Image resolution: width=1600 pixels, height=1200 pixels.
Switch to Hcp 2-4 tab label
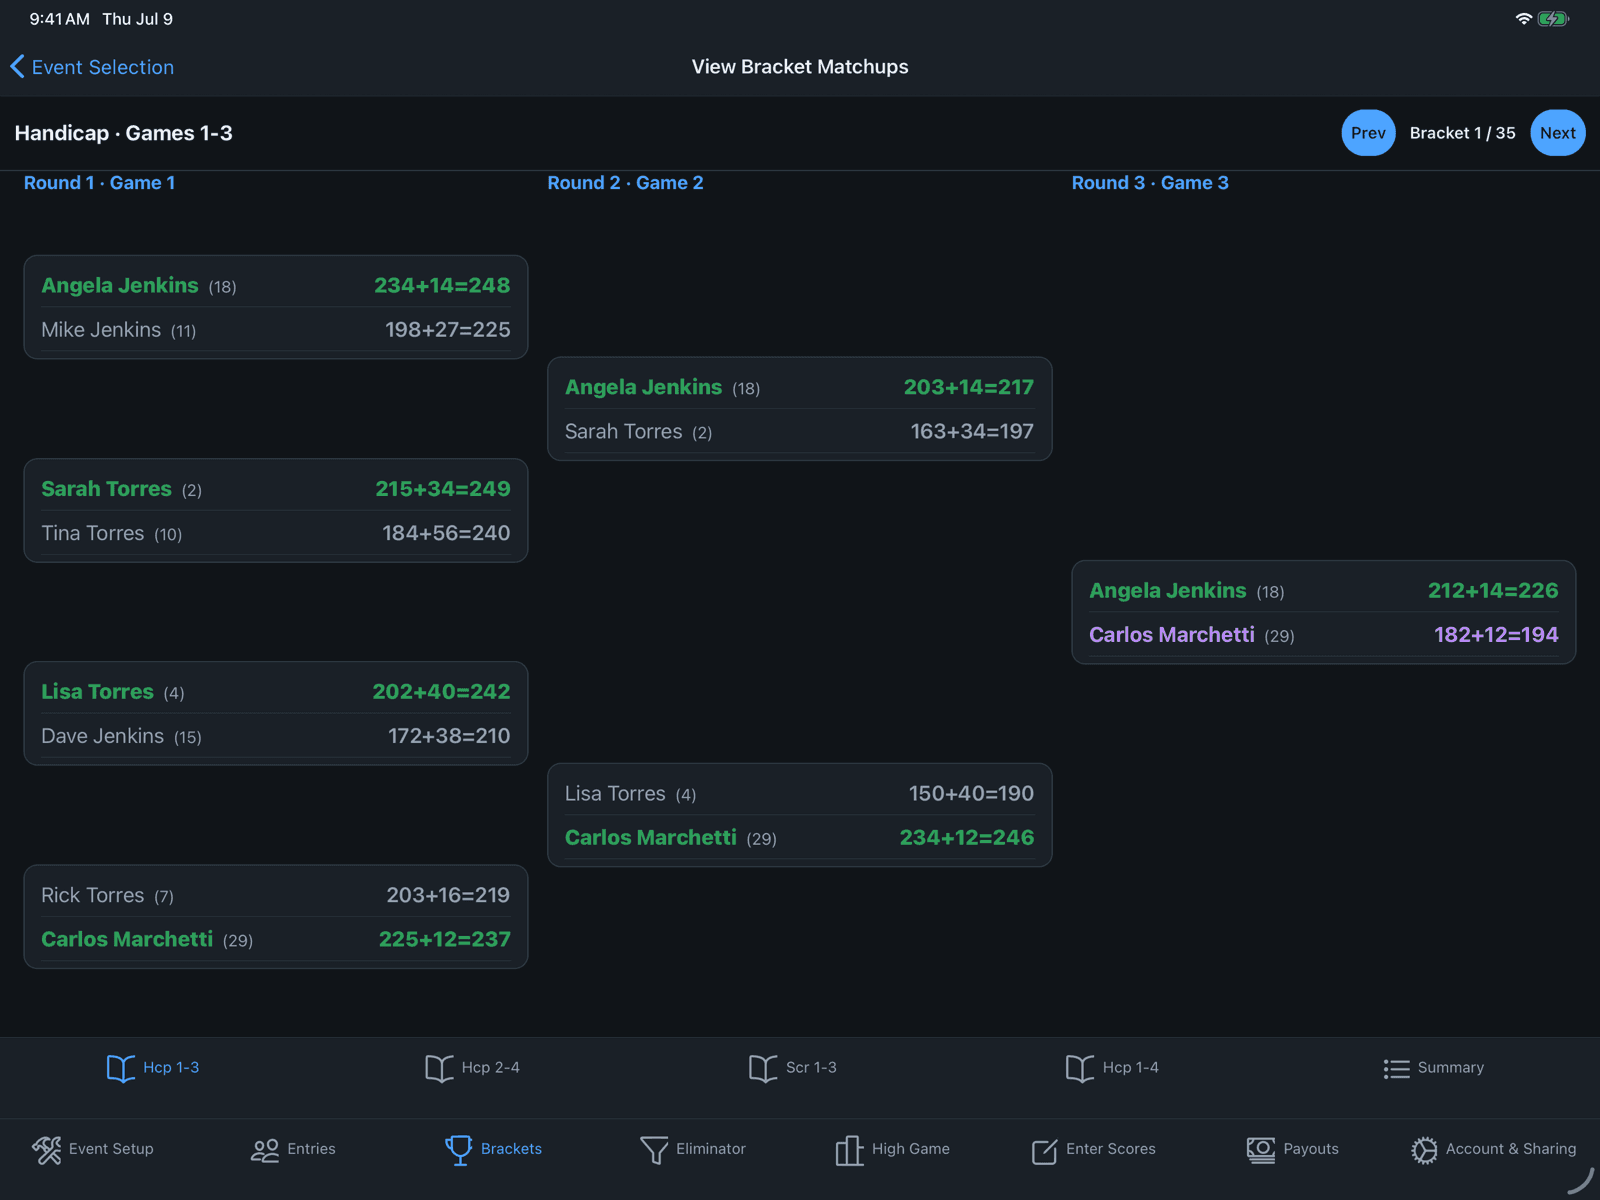(x=490, y=1068)
